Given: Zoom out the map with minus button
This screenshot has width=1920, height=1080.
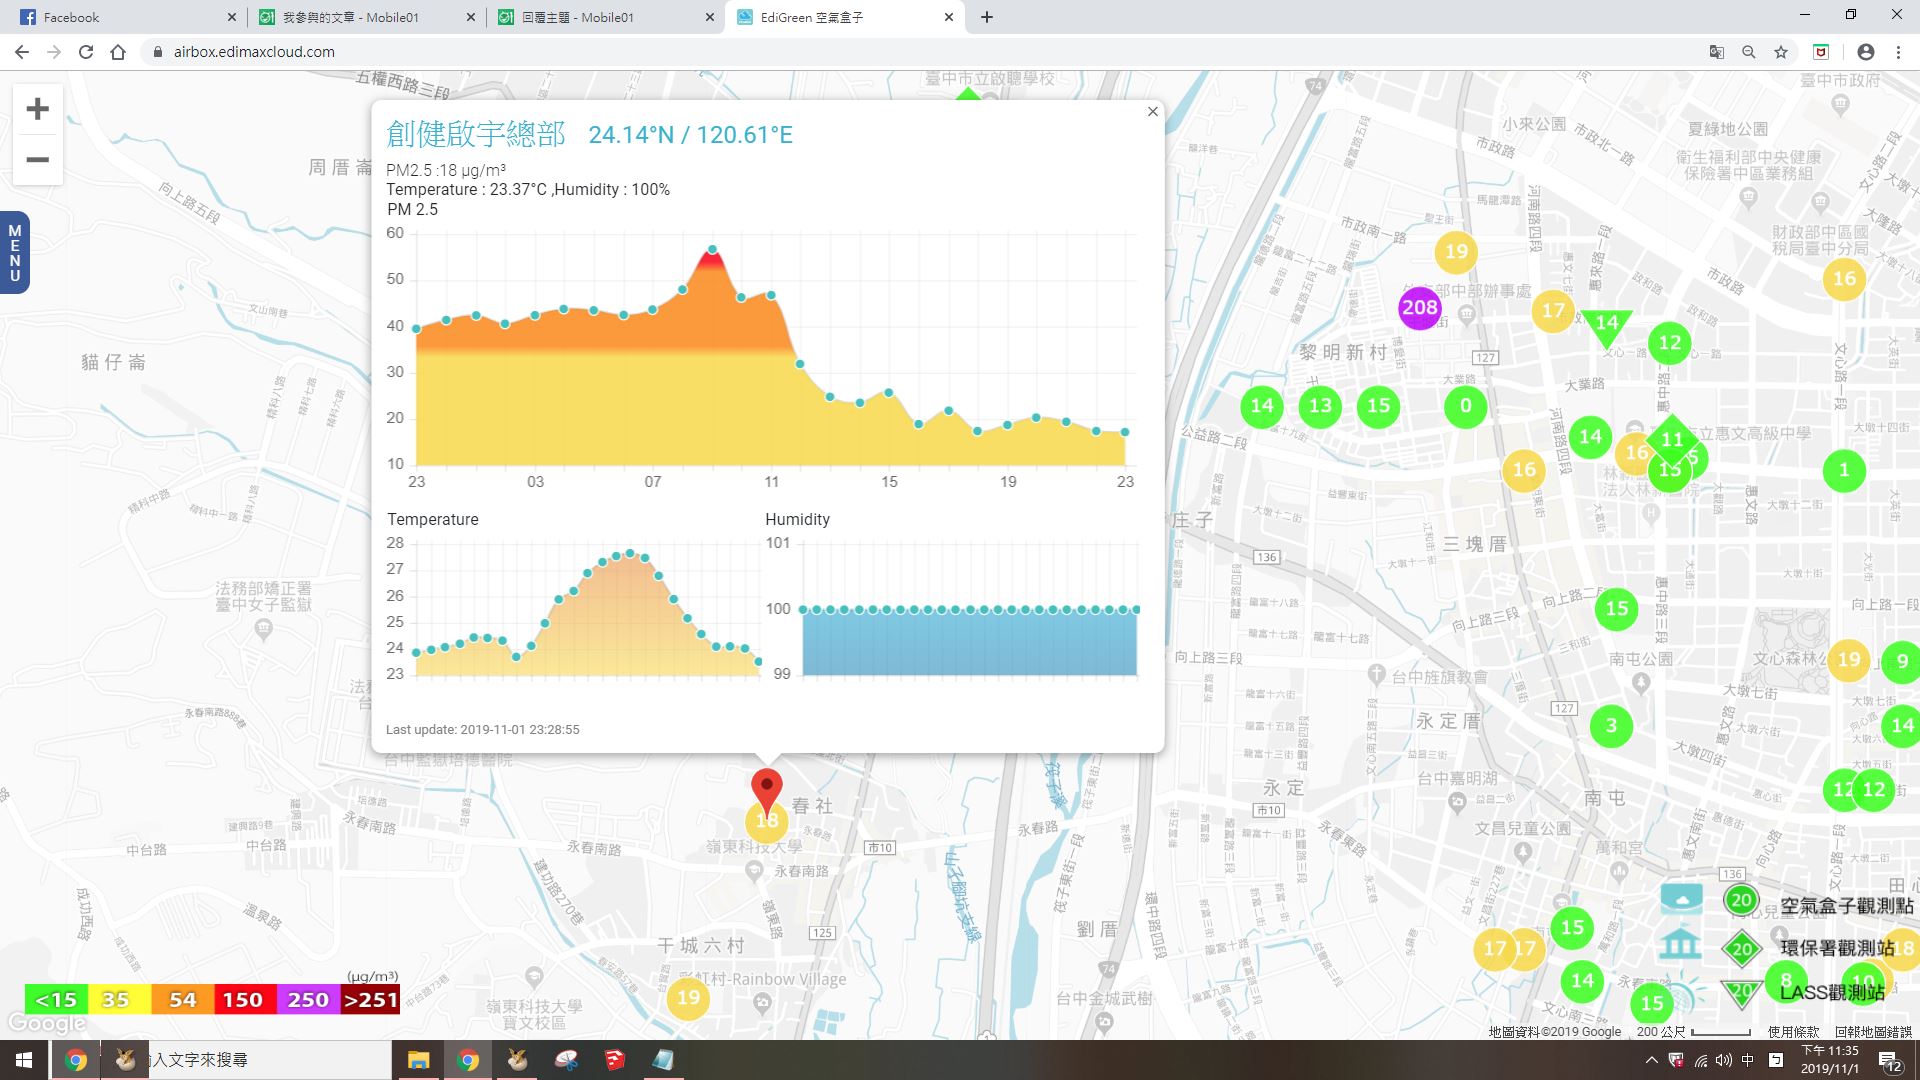Looking at the screenshot, I should (x=37, y=160).
